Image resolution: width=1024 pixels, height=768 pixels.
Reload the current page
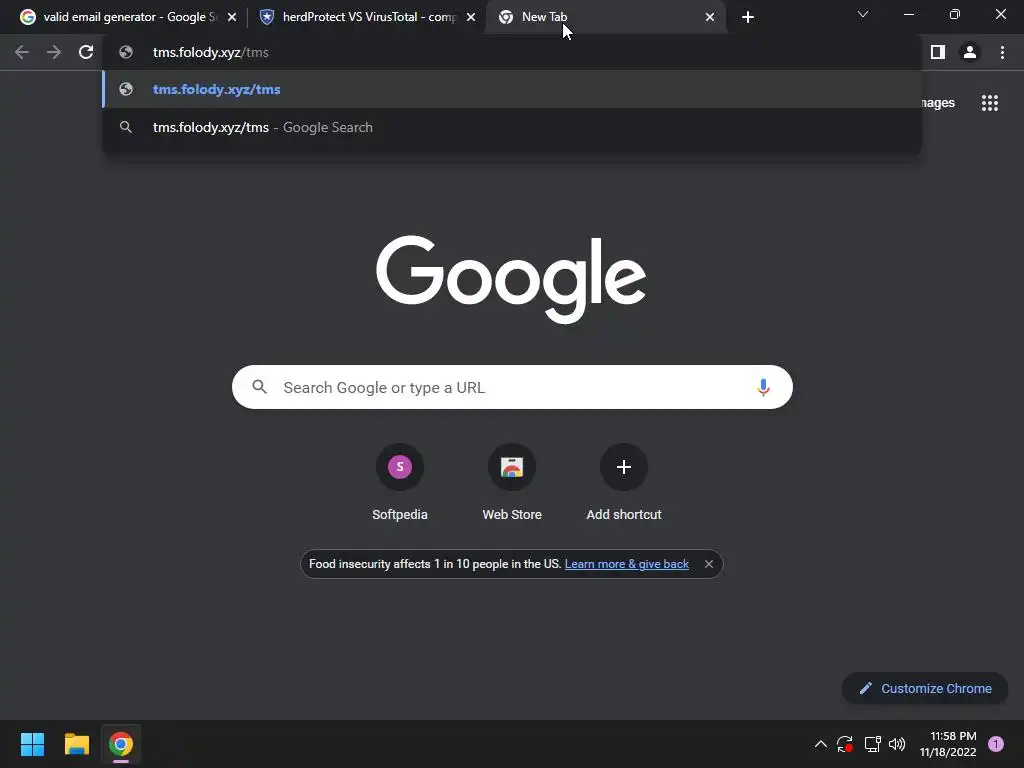86,52
